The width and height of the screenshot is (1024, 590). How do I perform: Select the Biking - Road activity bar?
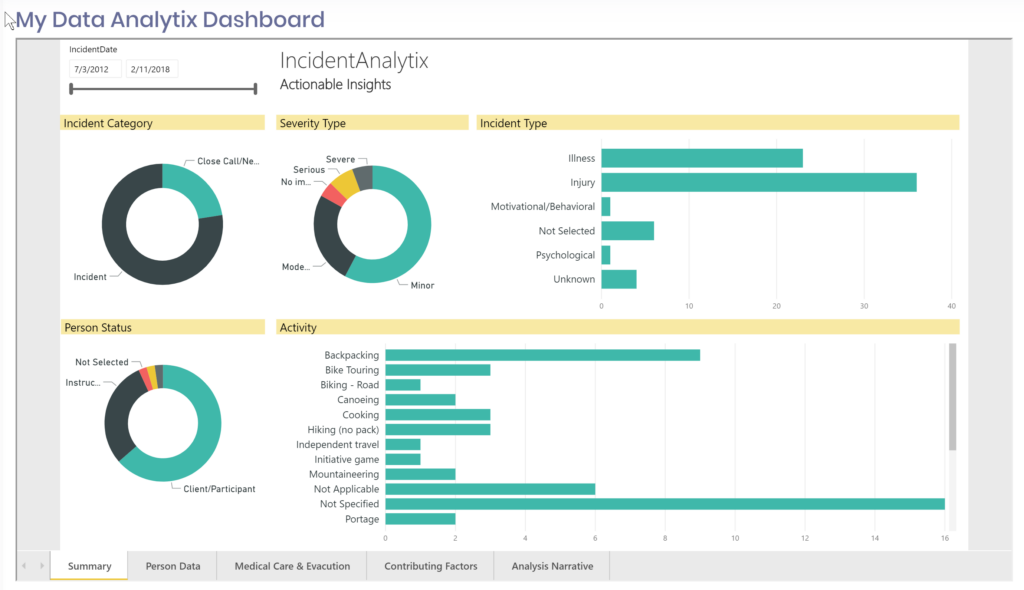pyautogui.click(x=403, y=385)
